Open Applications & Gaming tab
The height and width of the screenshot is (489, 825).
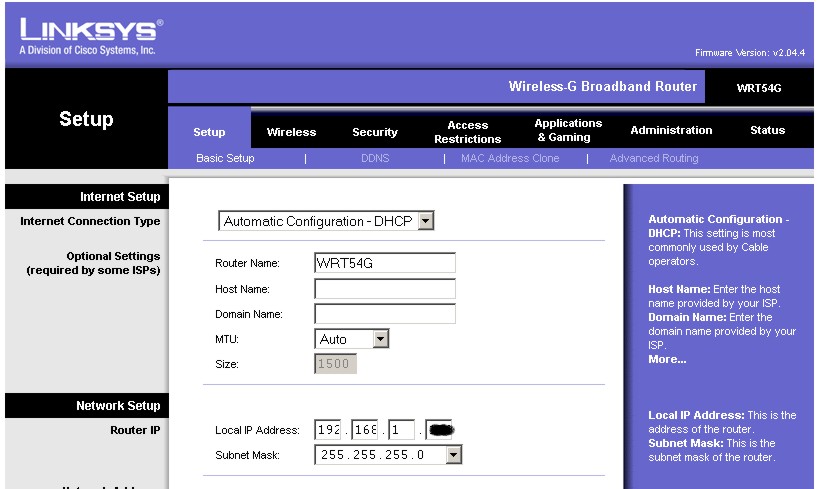[x=568, y=130]
